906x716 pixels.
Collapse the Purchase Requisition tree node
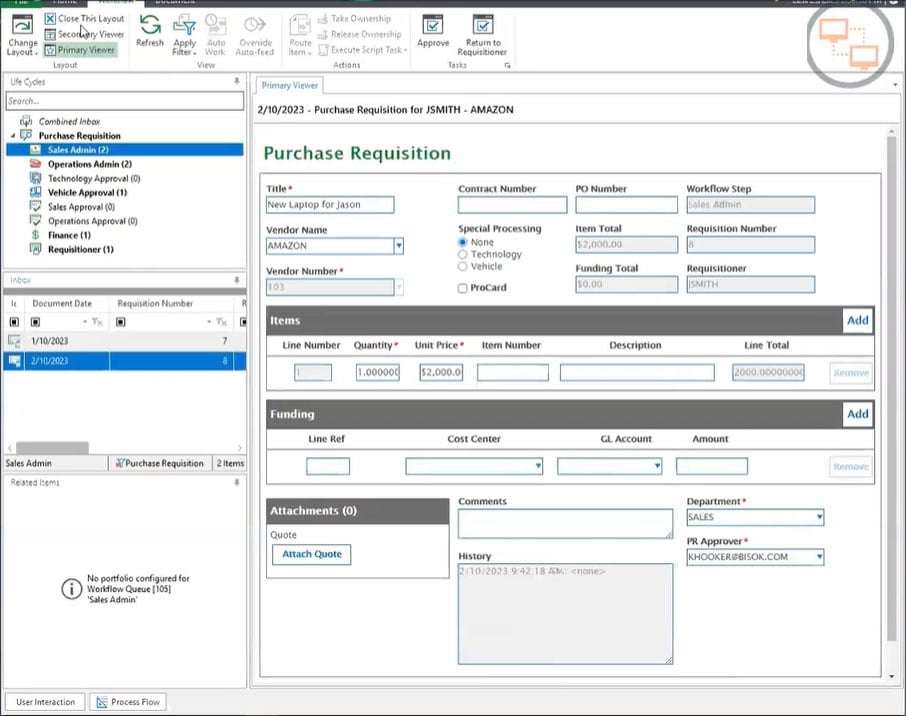click(13, 135)
